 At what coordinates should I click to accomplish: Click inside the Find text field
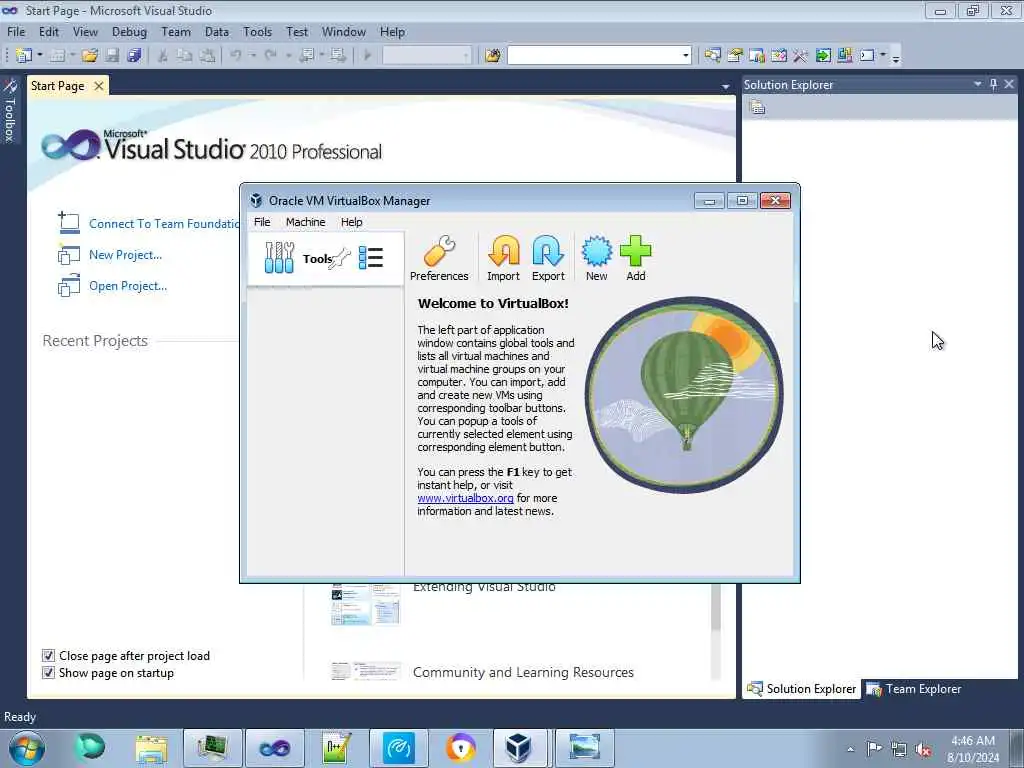594,56
